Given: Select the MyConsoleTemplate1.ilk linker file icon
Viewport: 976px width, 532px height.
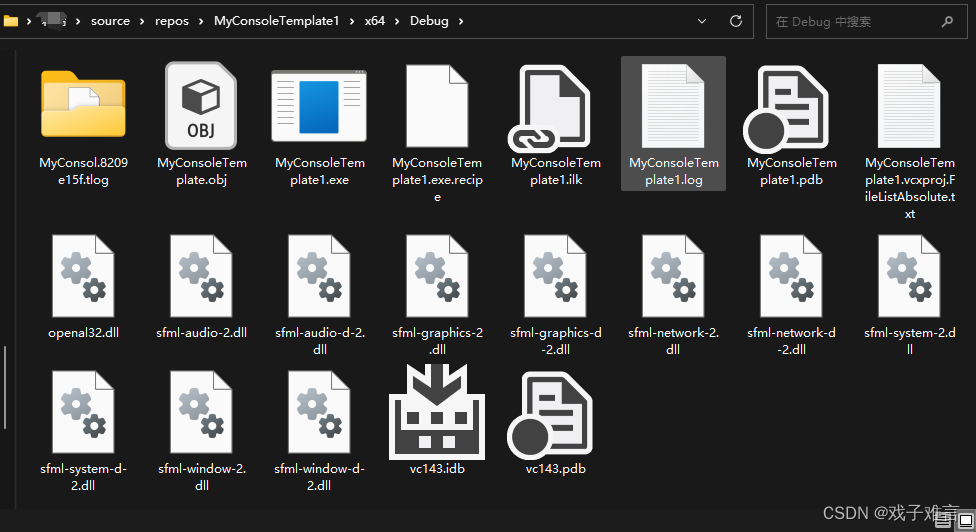Looking at the screenshot, I should click(549, 108).
